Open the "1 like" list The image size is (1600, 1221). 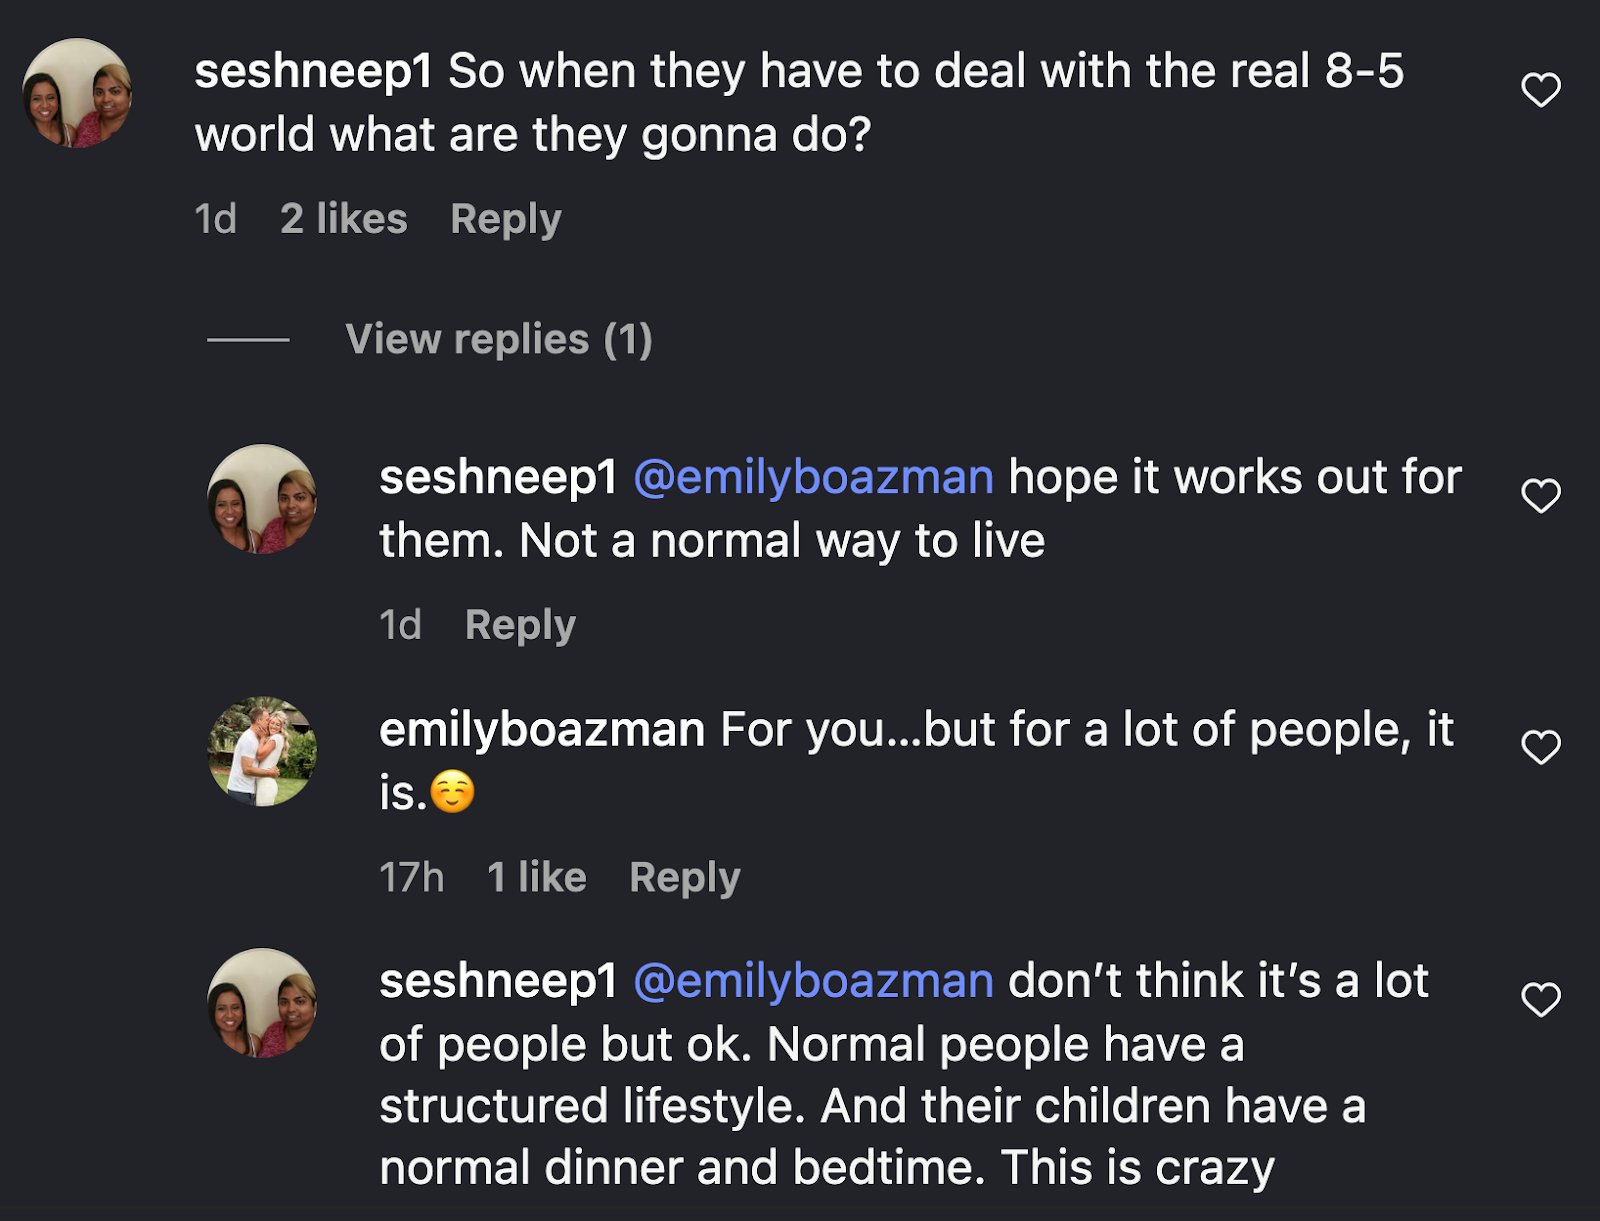click(536, 877)
